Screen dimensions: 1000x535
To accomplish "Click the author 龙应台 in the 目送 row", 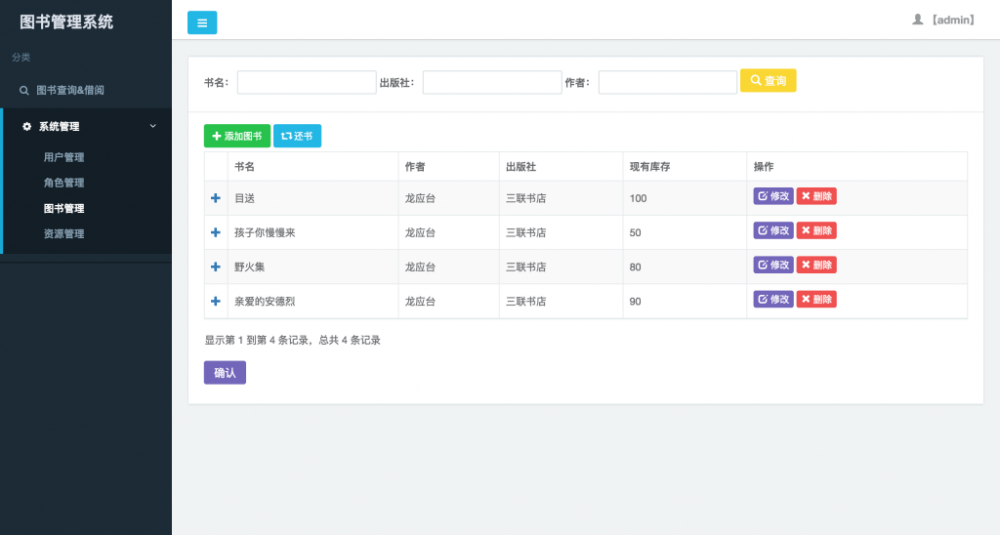I will point(420,198).
